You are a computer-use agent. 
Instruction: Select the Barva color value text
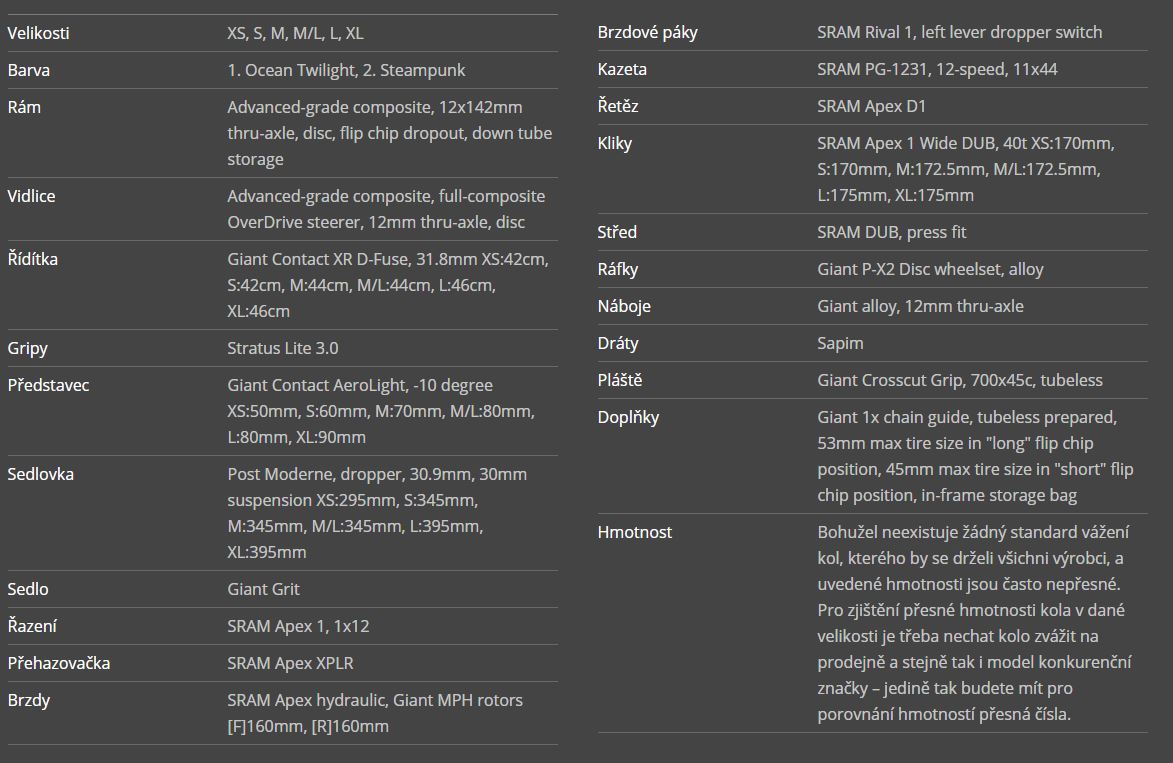pyautogui.click(x=346, y=70)
